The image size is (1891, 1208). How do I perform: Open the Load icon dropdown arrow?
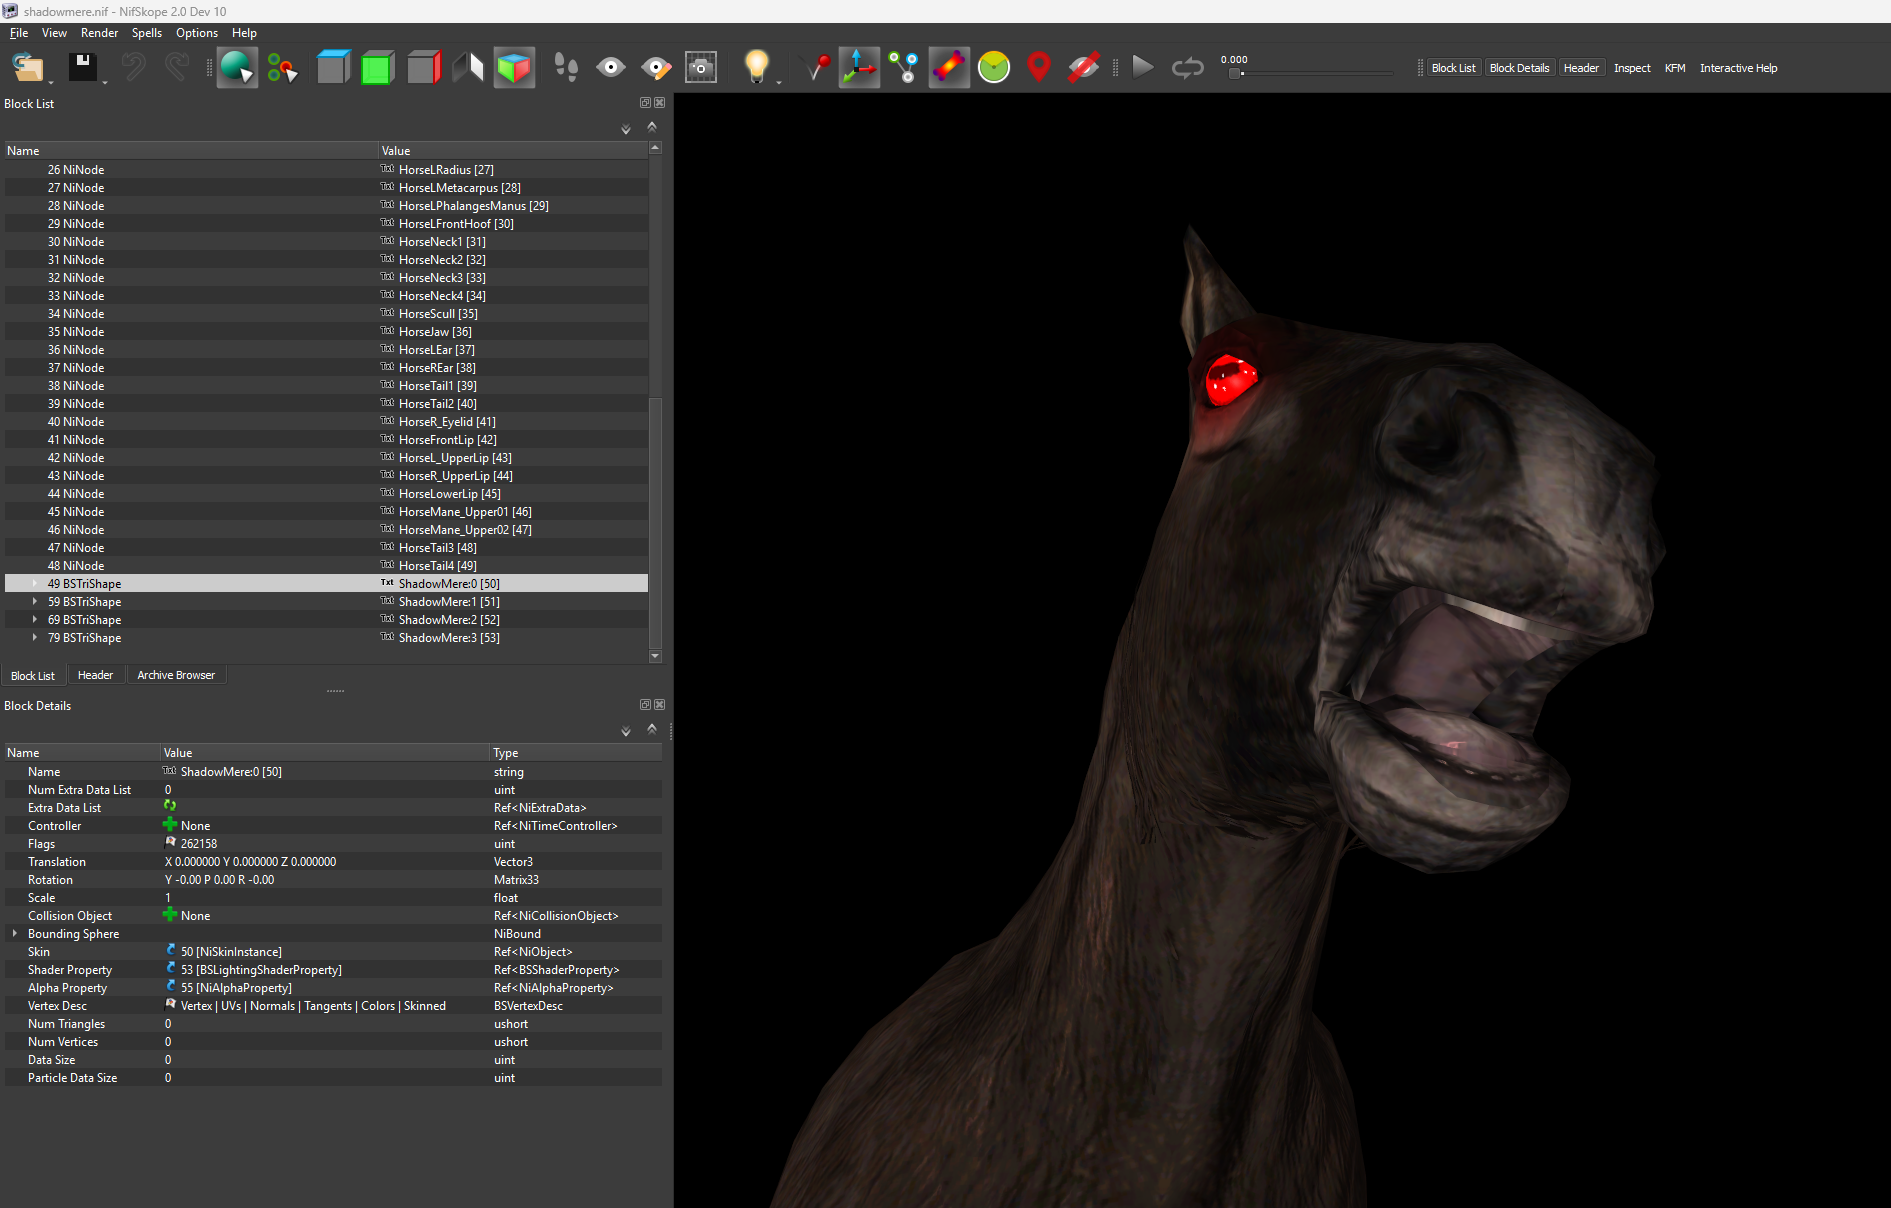click(51, 82)
